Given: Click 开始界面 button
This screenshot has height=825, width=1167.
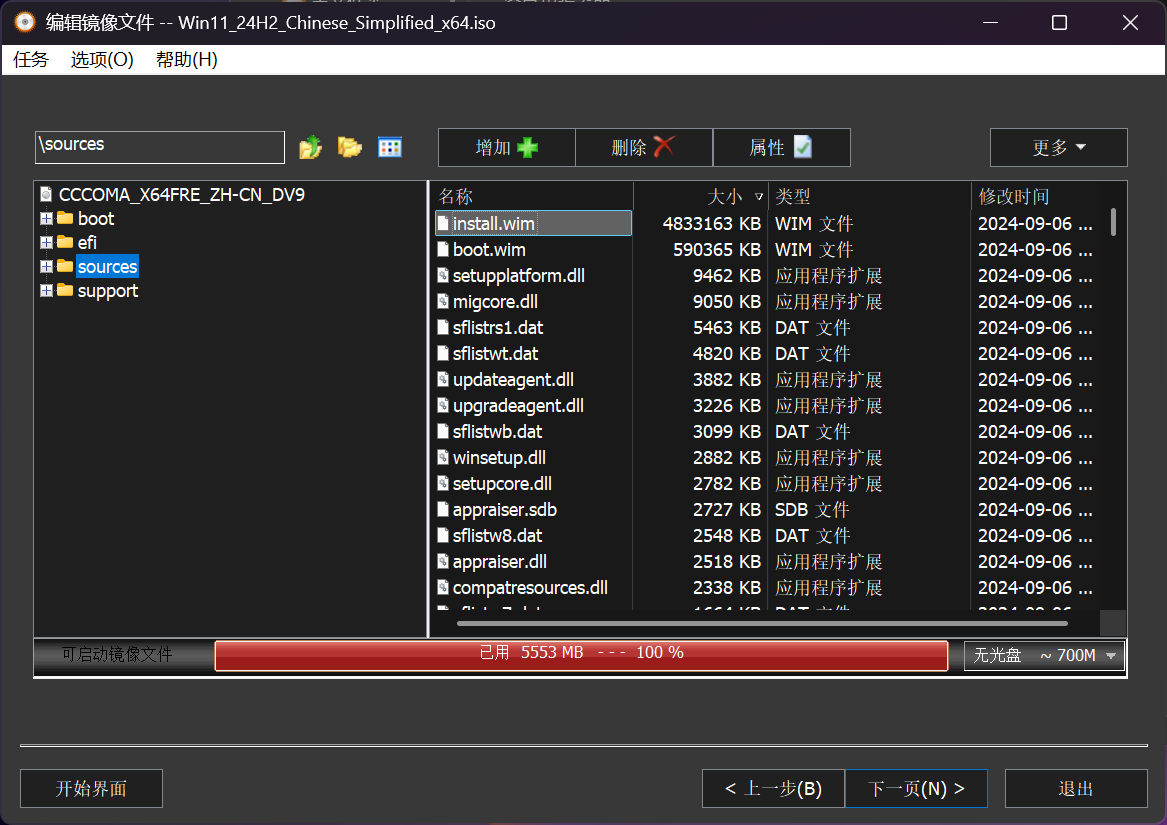Looking at the screenshot, I should click(x=92, y=789).
